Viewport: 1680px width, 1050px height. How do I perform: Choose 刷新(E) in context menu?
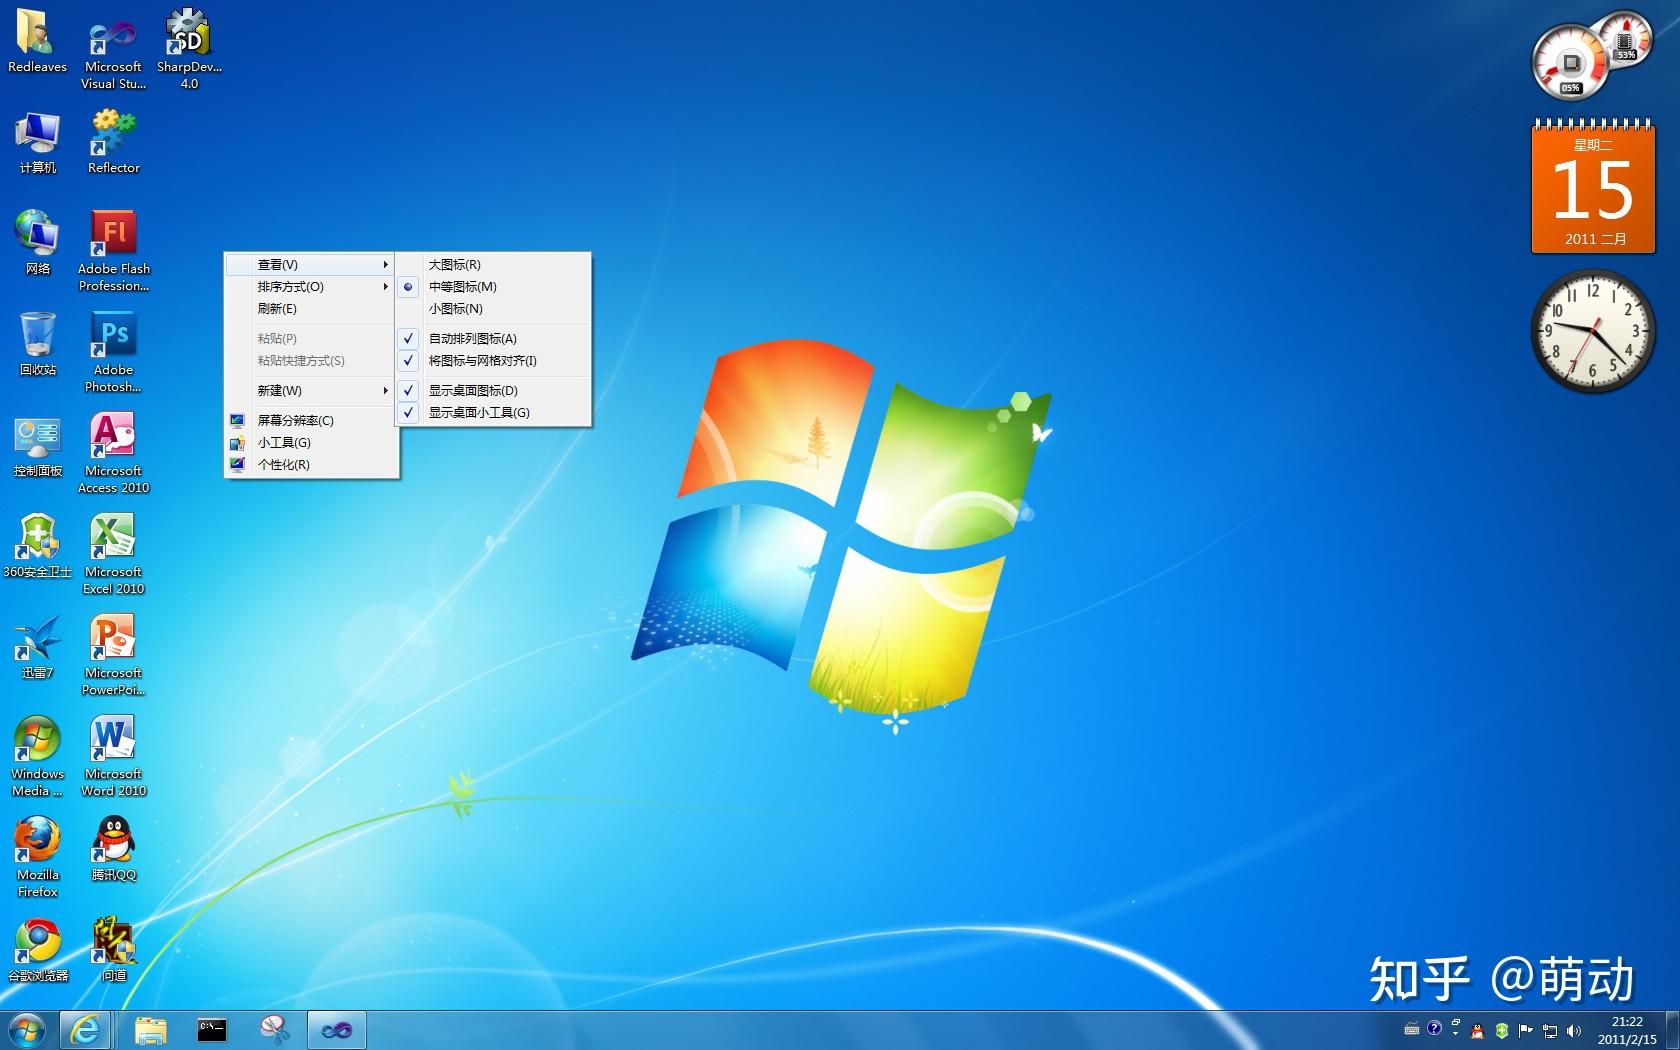click(x=310, y=309)
